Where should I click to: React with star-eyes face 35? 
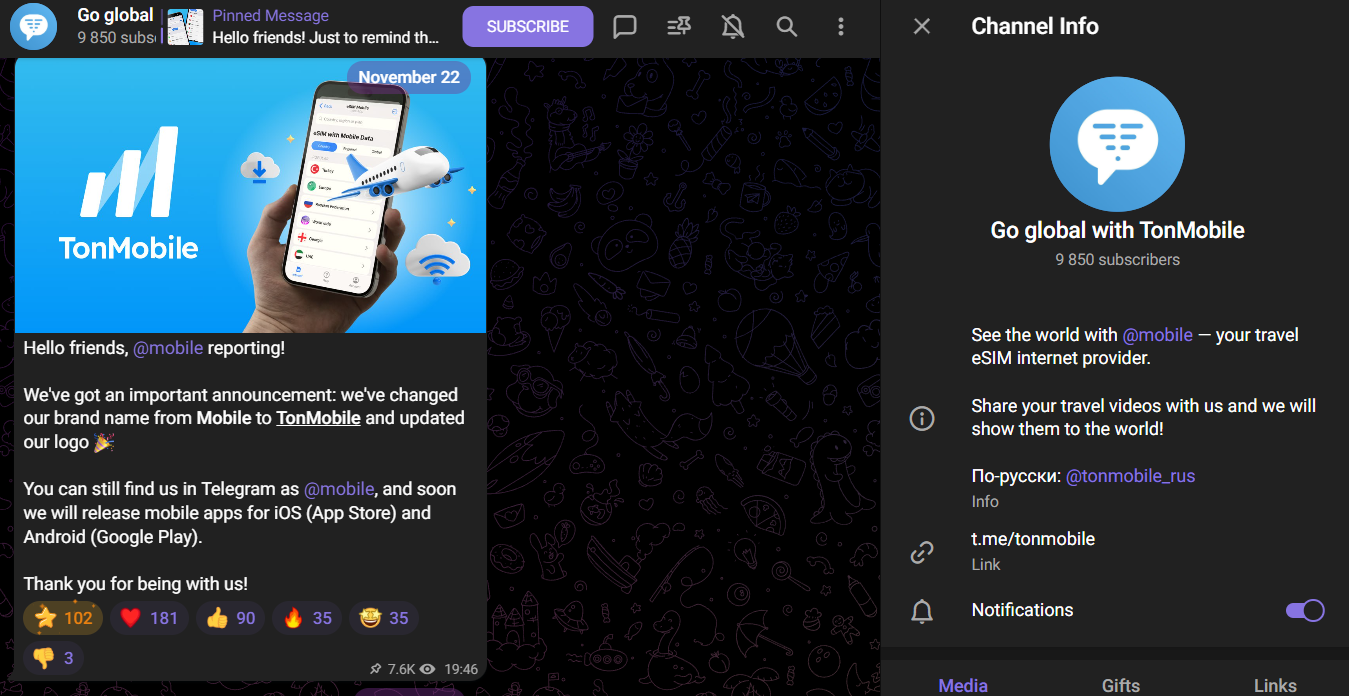384,618
